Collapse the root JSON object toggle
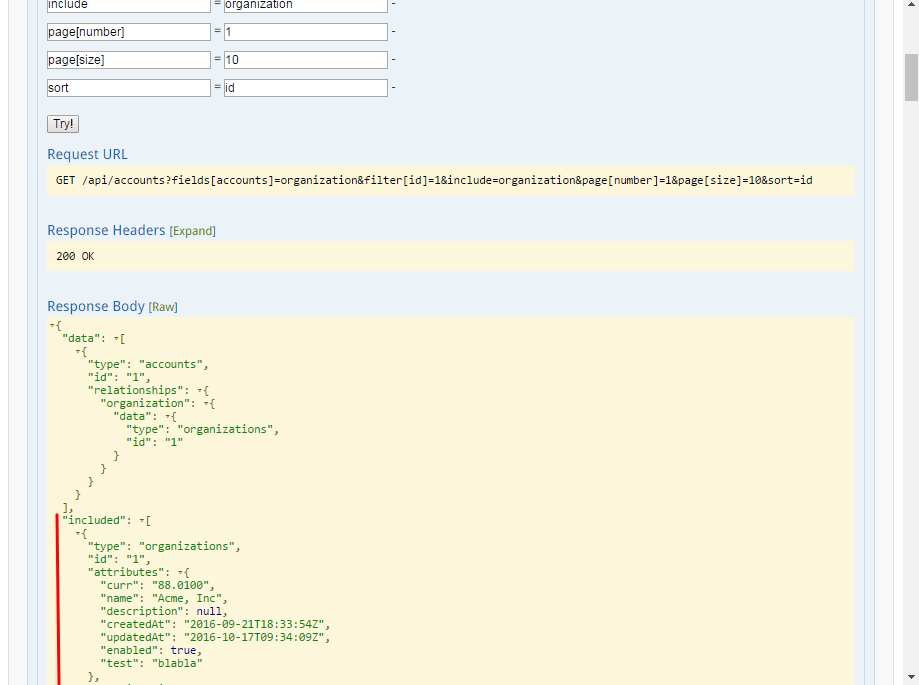The height and width of the screenshot is (685, 919). (x=52, y=326)
